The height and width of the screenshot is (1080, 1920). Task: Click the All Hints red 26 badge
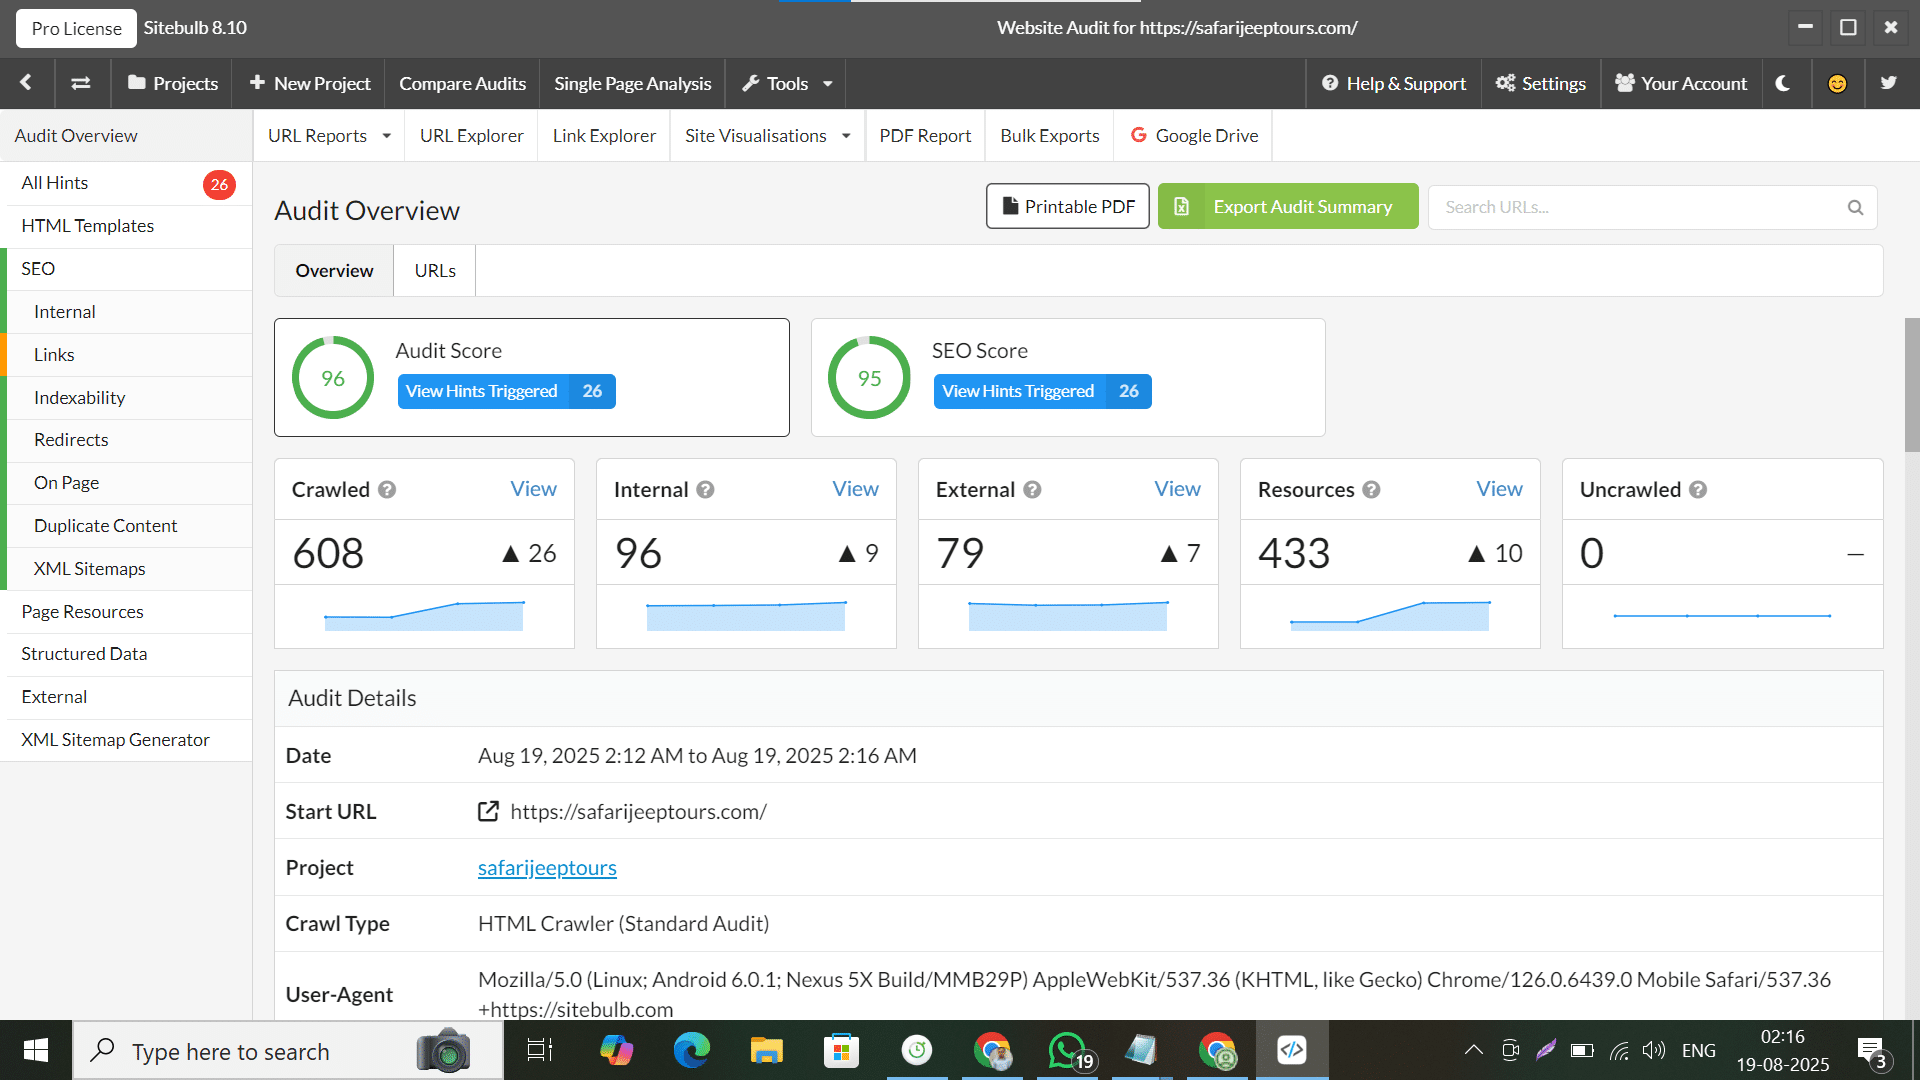point(219,184)
